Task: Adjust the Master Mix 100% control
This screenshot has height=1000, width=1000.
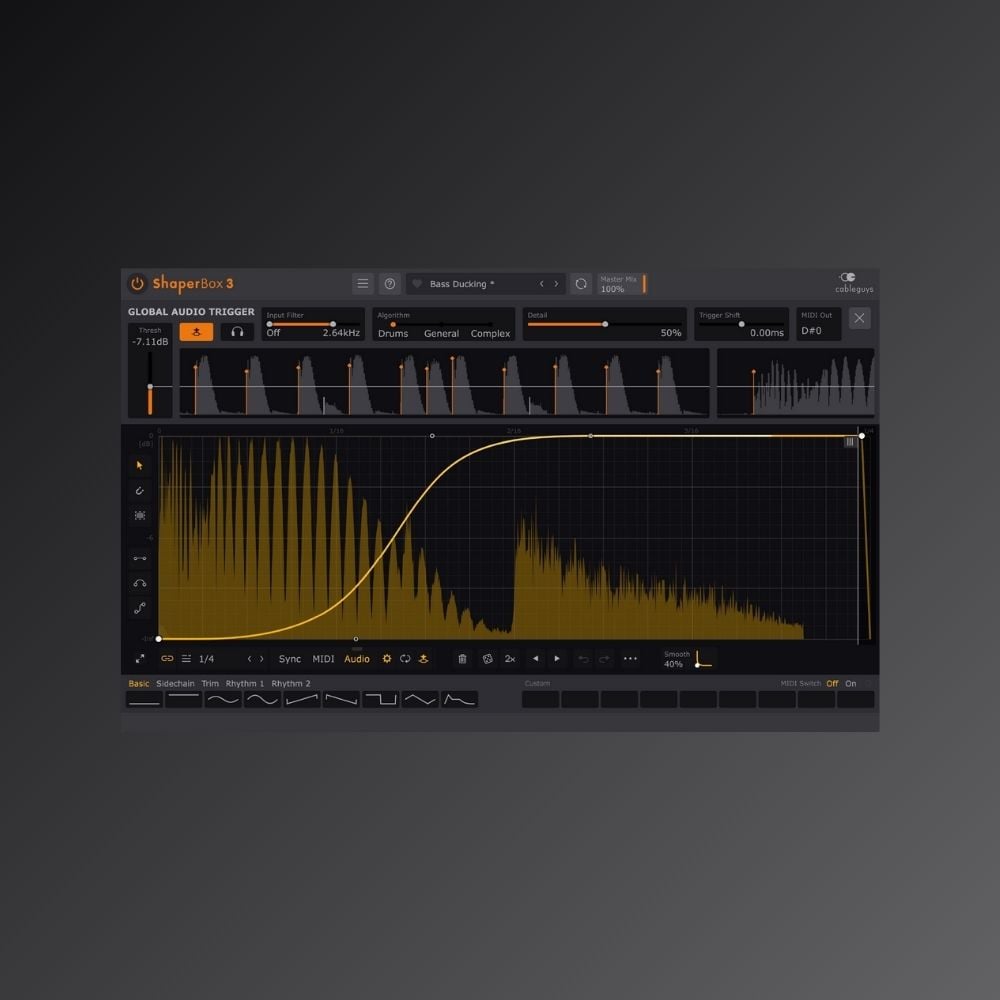Action: tap(622, 284)
